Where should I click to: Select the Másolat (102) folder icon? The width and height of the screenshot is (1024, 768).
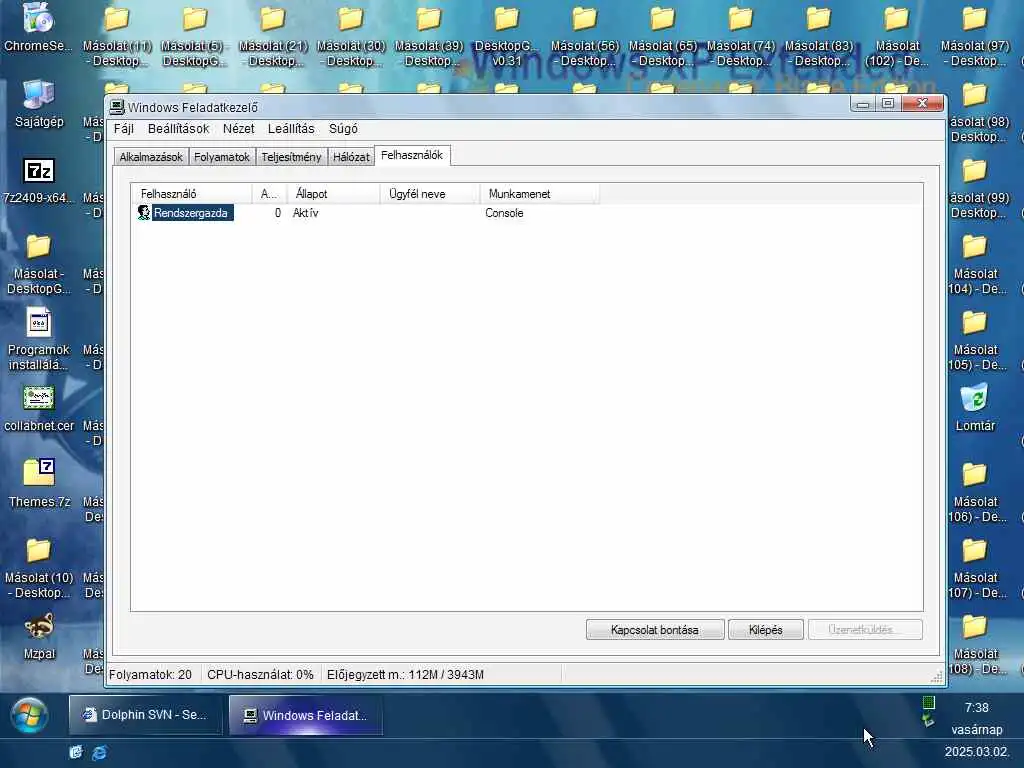pos(897,36)
